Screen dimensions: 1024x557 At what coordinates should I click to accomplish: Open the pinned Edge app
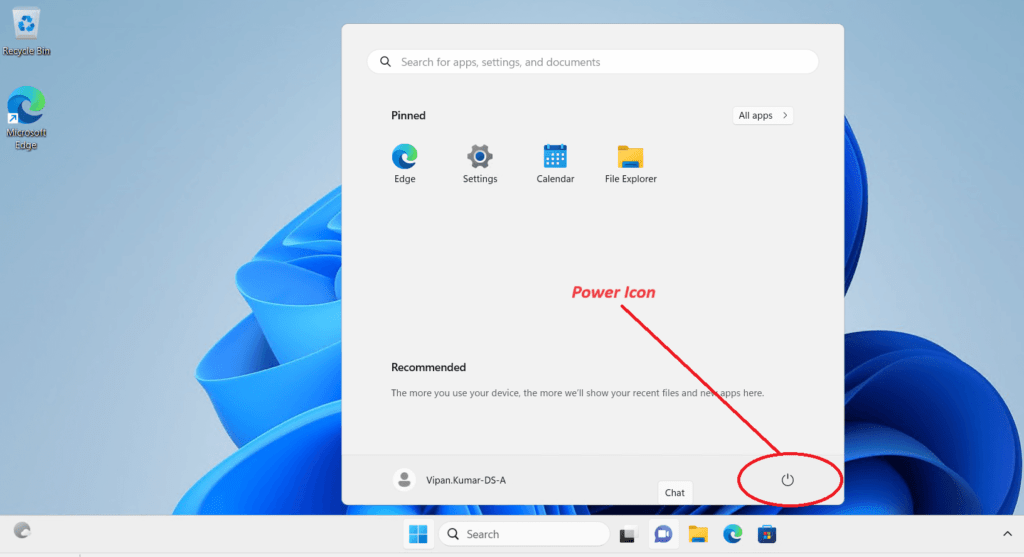(404, 163)
